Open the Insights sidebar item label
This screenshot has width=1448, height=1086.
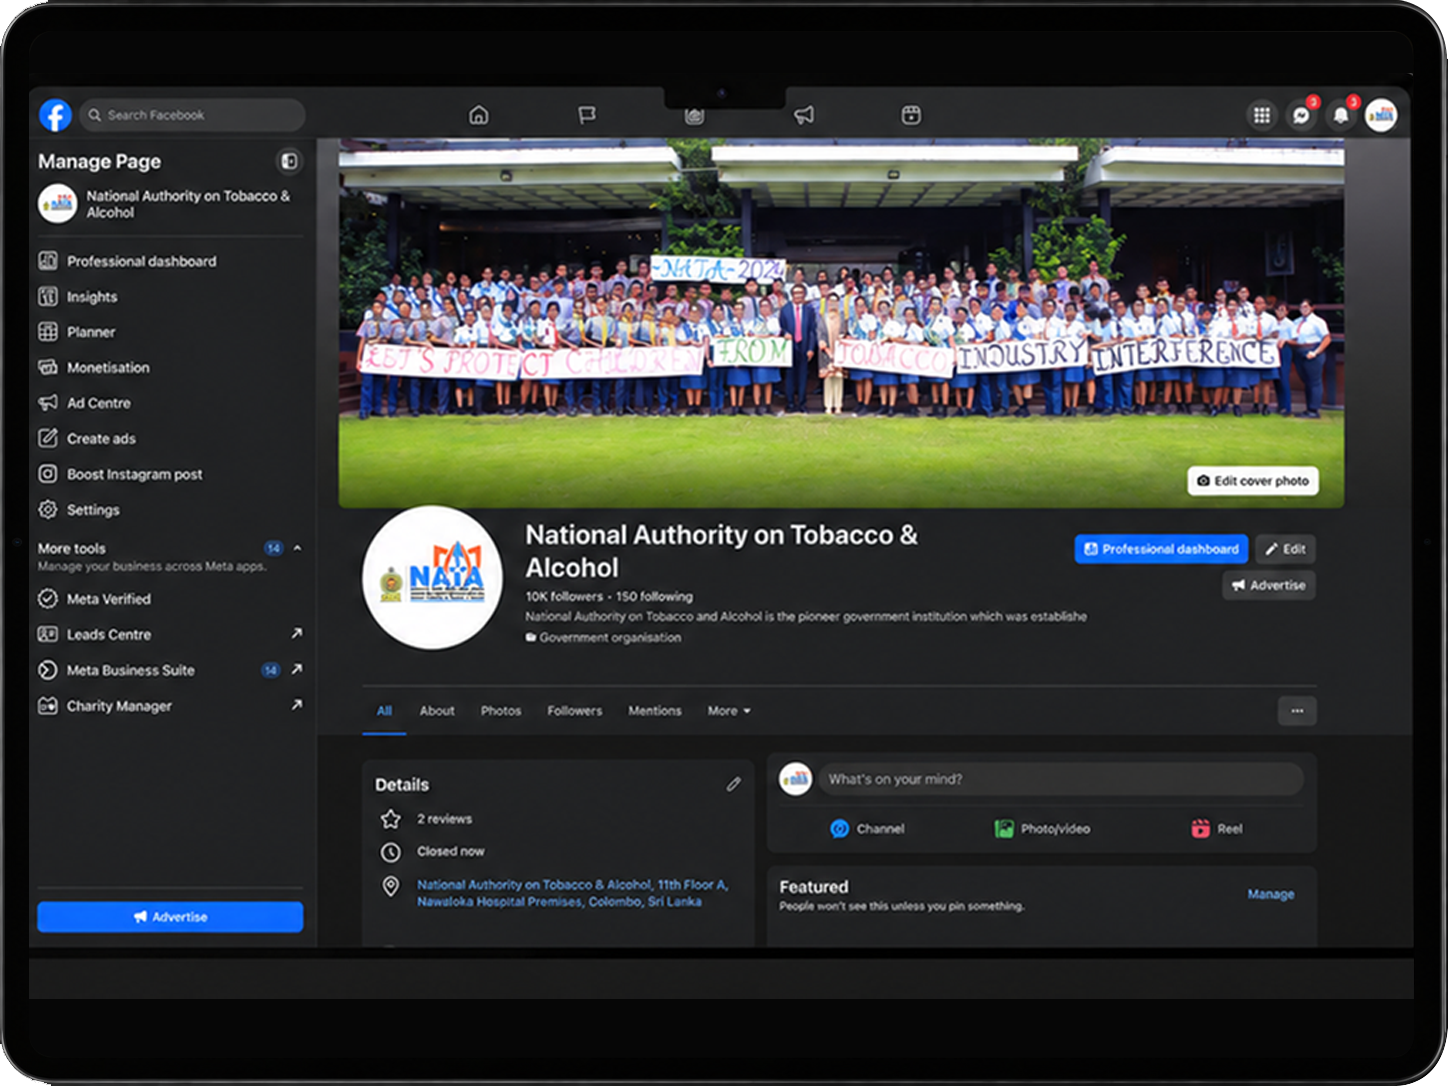92,297
